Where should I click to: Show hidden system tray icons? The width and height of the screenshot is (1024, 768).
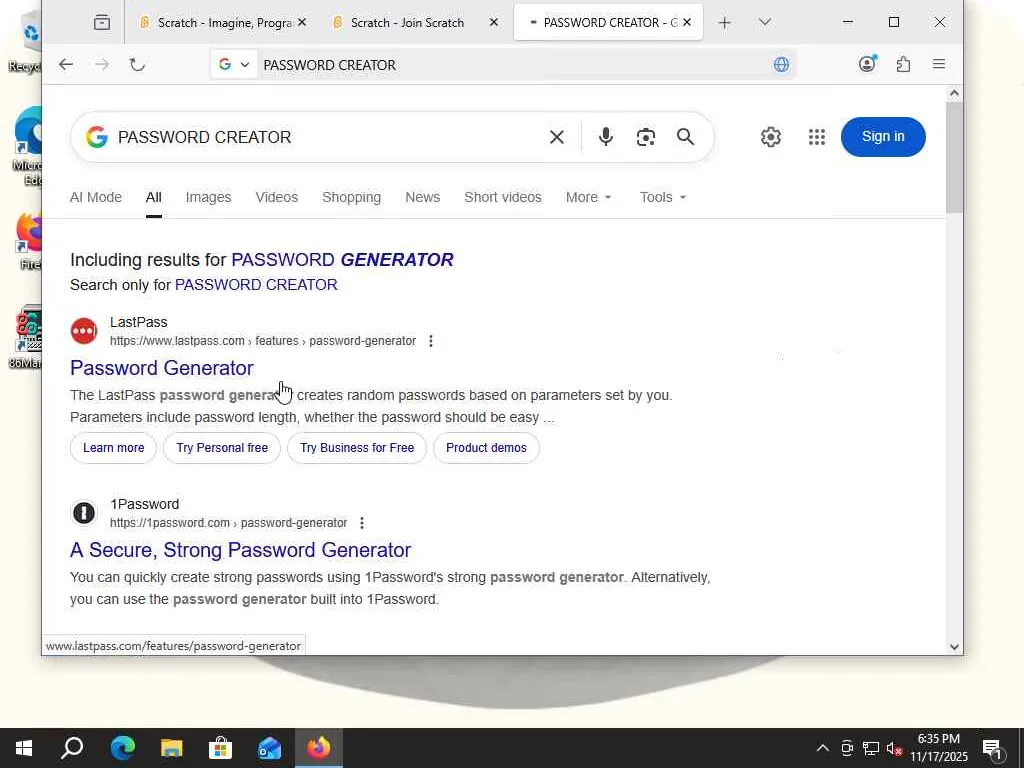[823, 748]
